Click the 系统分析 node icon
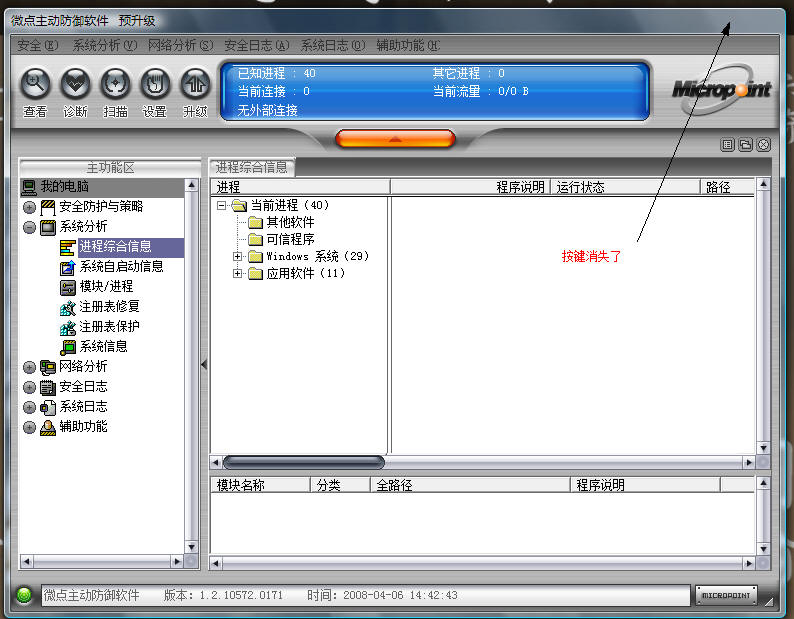This screenshot has height=619, width=794. [x=48, y=227]
